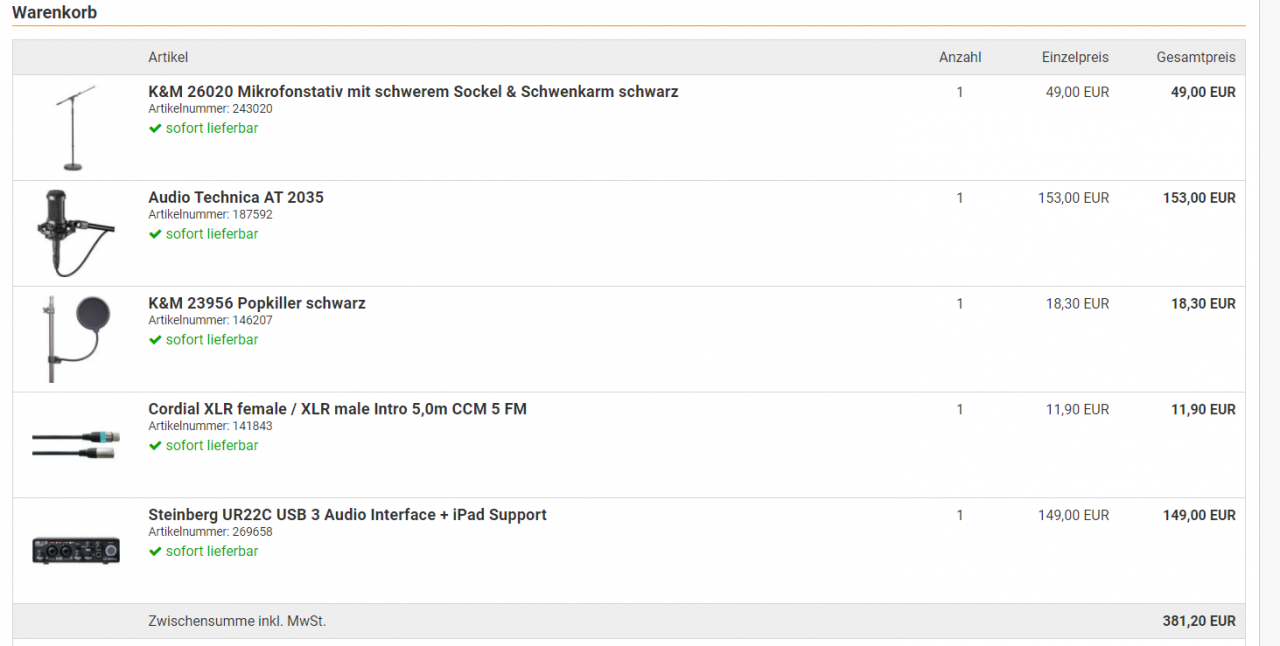
Task: Click the Gesamtpreis column header
Action: tap(1196, 57)
